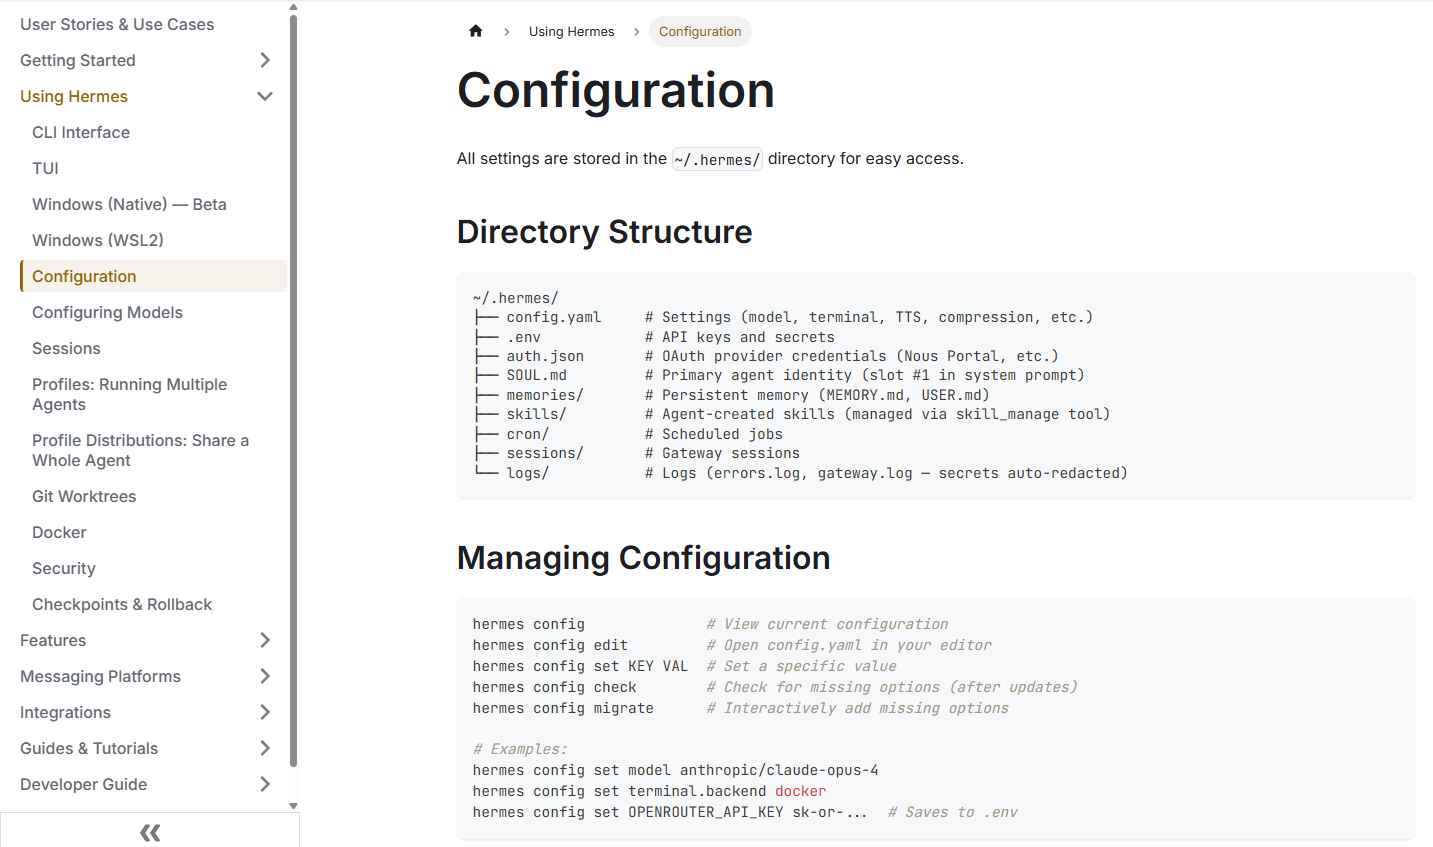Click .env in the directory tree
Image resolution: width=1433 pixels, height=847 pixels.
[524, 337]
